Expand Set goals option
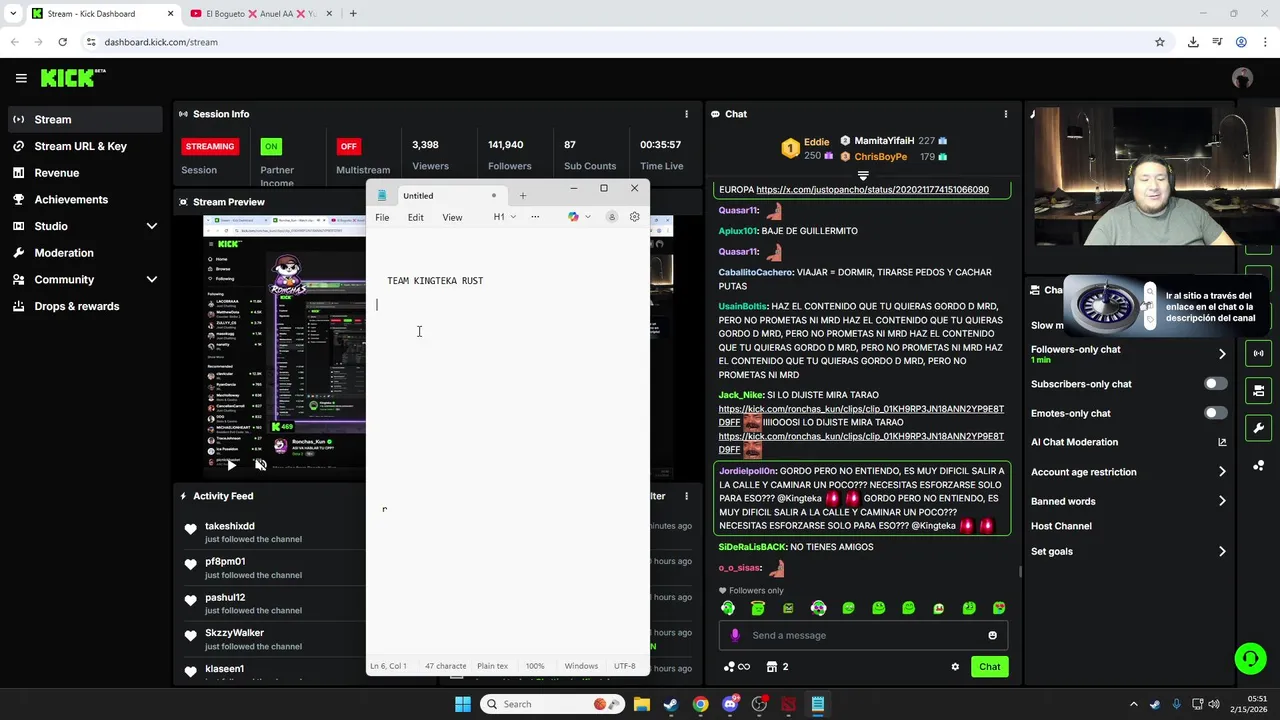The width and height of the screenshot is (1280, 720). 1222,551
